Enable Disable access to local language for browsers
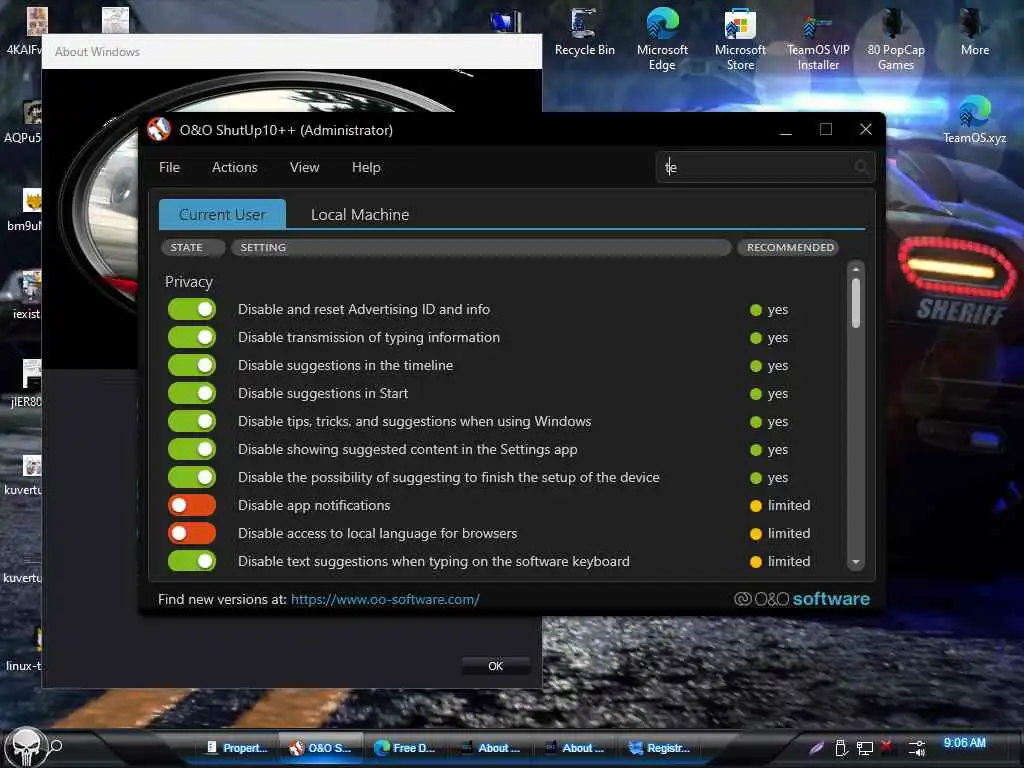 [x=191, y=534]
